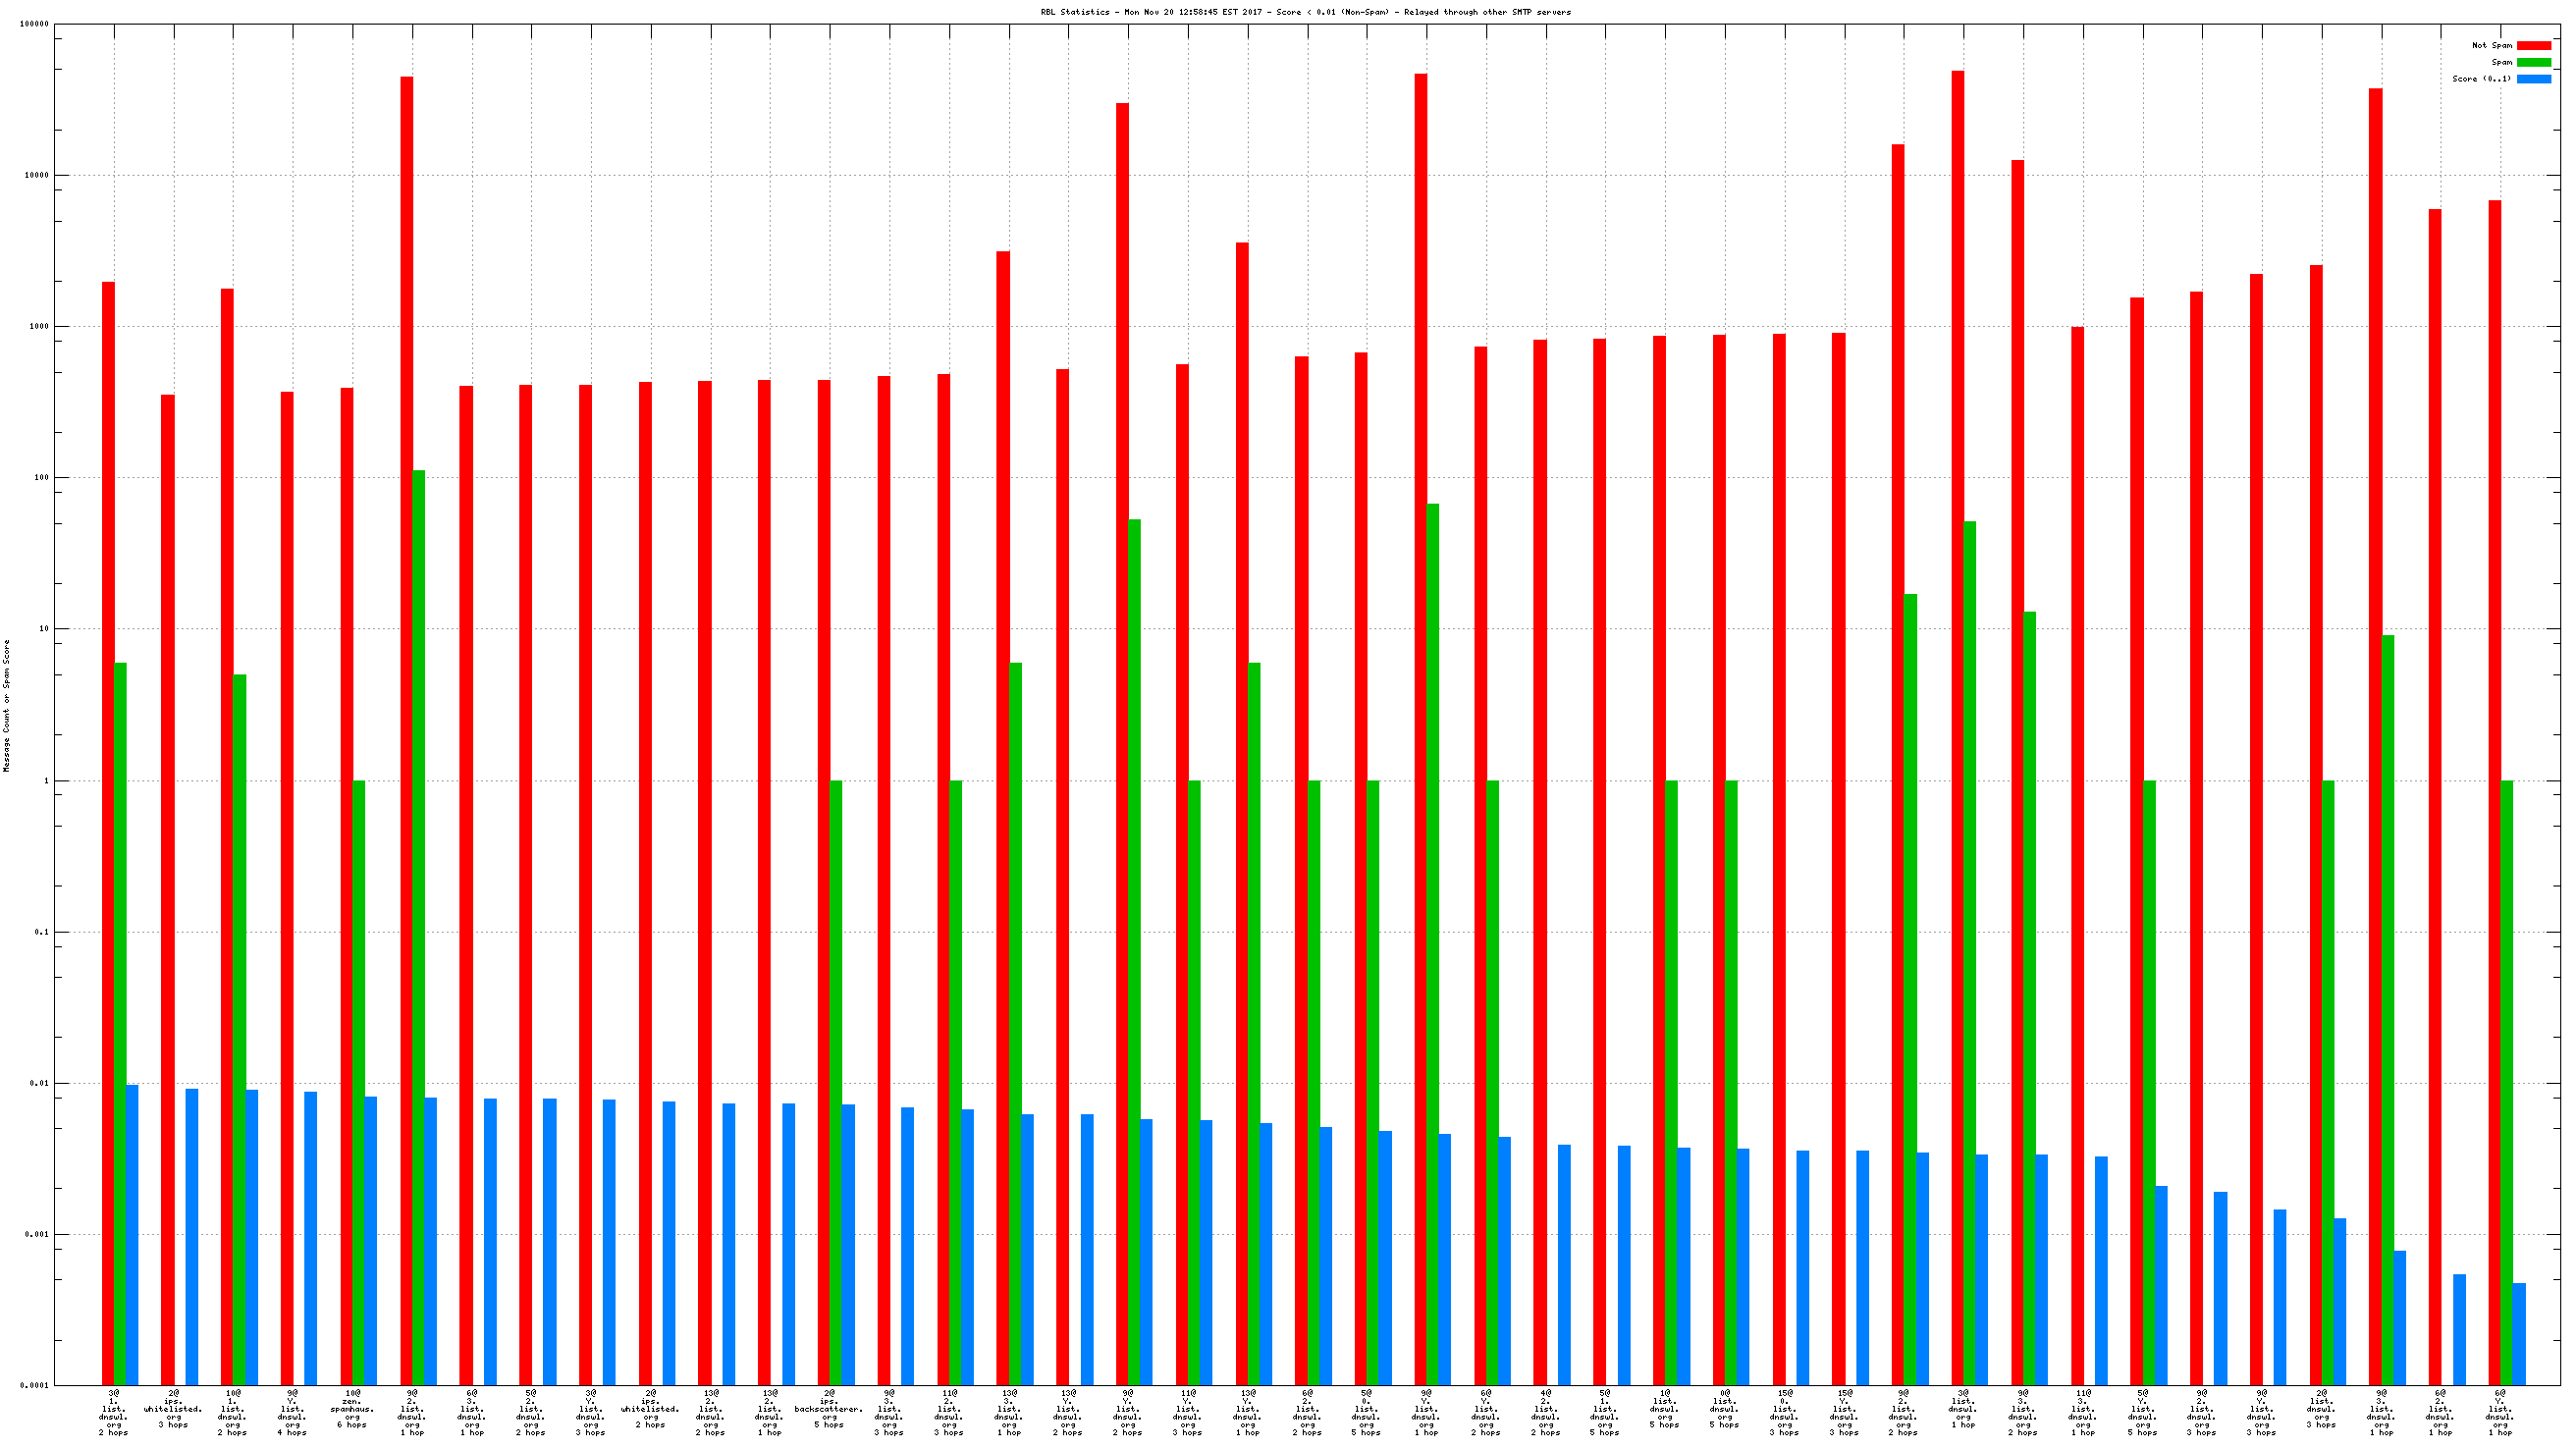Click the 100000 y-axis tick label
The image size is (2576, 1449).
pos(33,24)
